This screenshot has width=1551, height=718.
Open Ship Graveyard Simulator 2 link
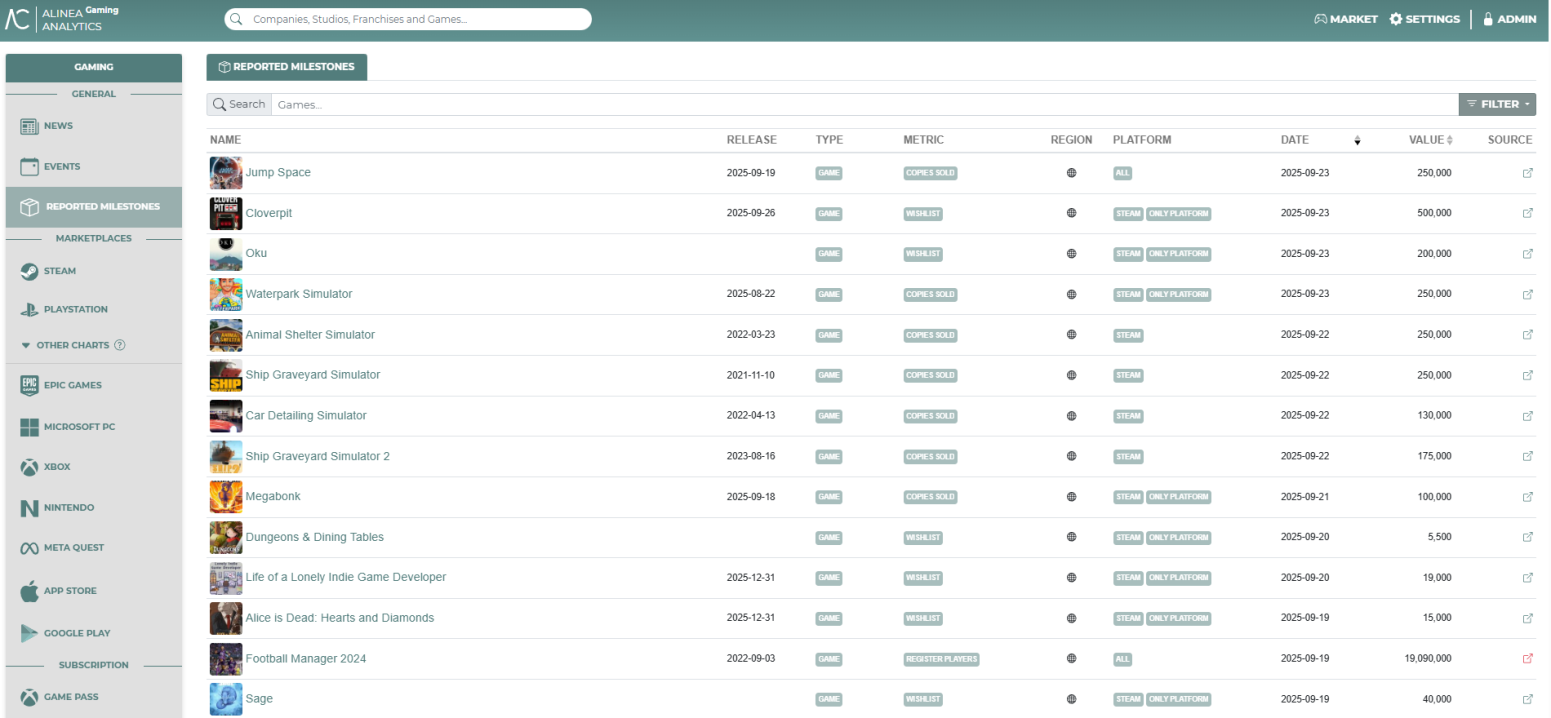[x=318, y=456]
